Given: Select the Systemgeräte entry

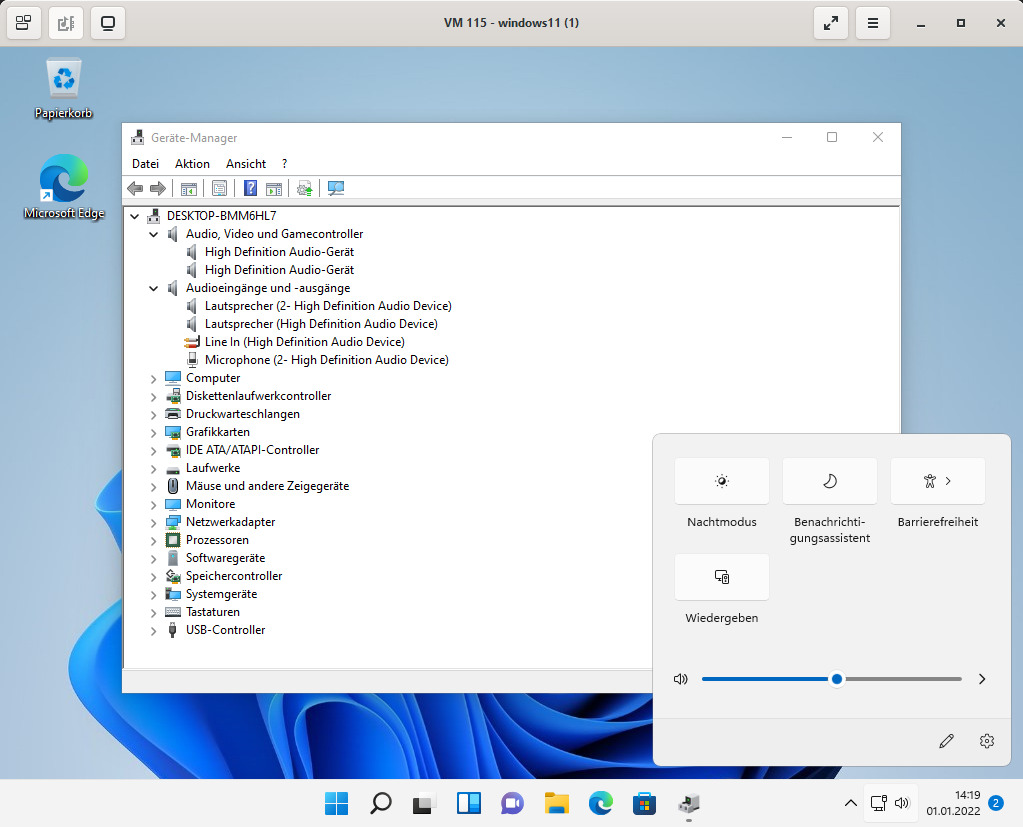Looking at the screenshot, I should tap(221, 594).
